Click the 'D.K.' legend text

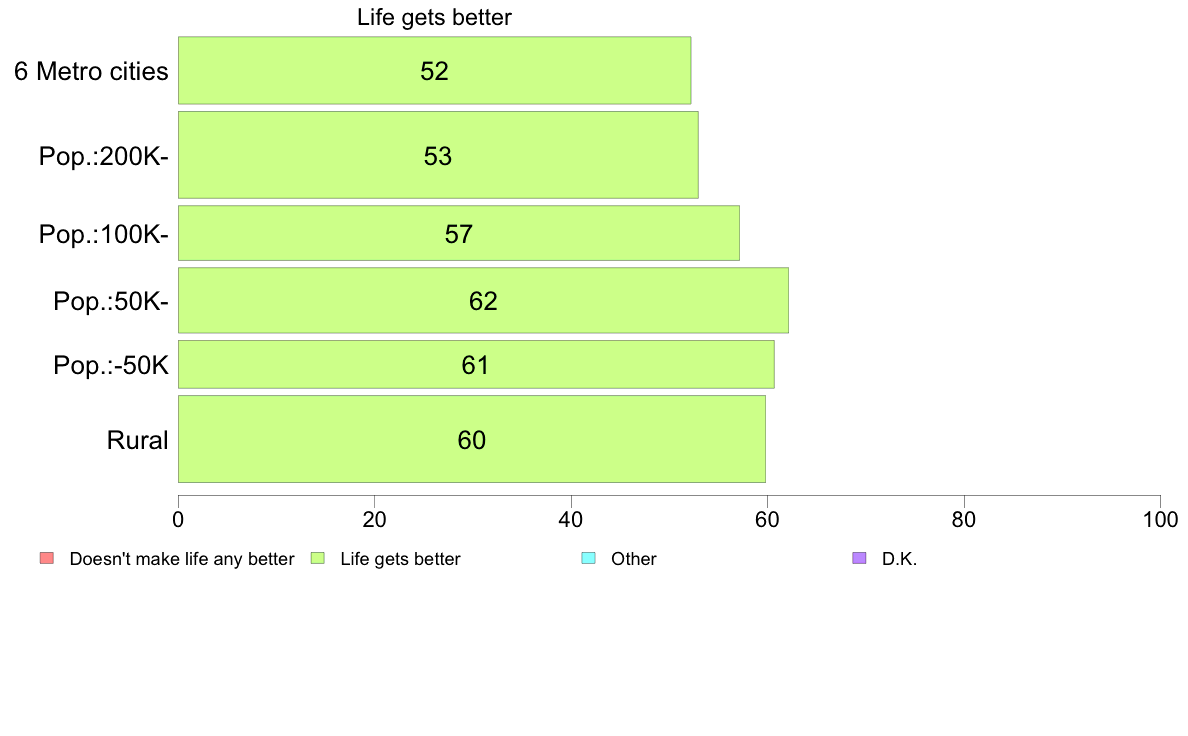click(899, 559)
